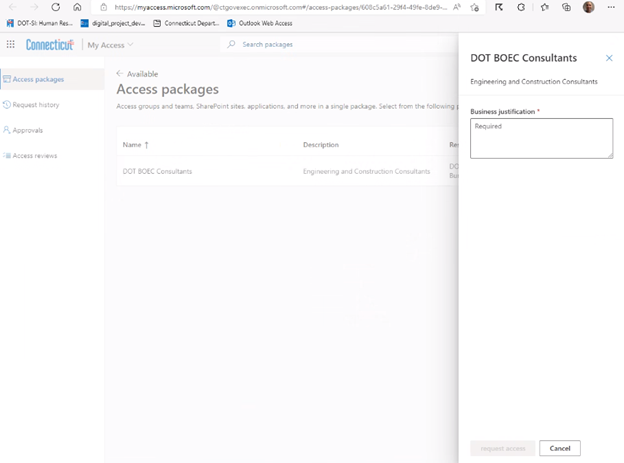Image resolution: width=624 pixels, height=463 pixels.
Task: Click the Business justification text box
Action: coord(541,138)
